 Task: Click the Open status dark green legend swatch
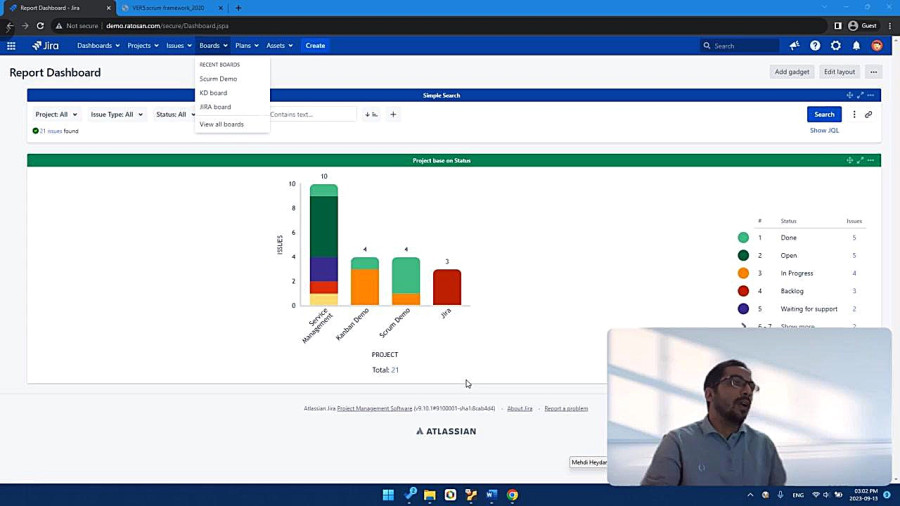(x=743, y=255)
